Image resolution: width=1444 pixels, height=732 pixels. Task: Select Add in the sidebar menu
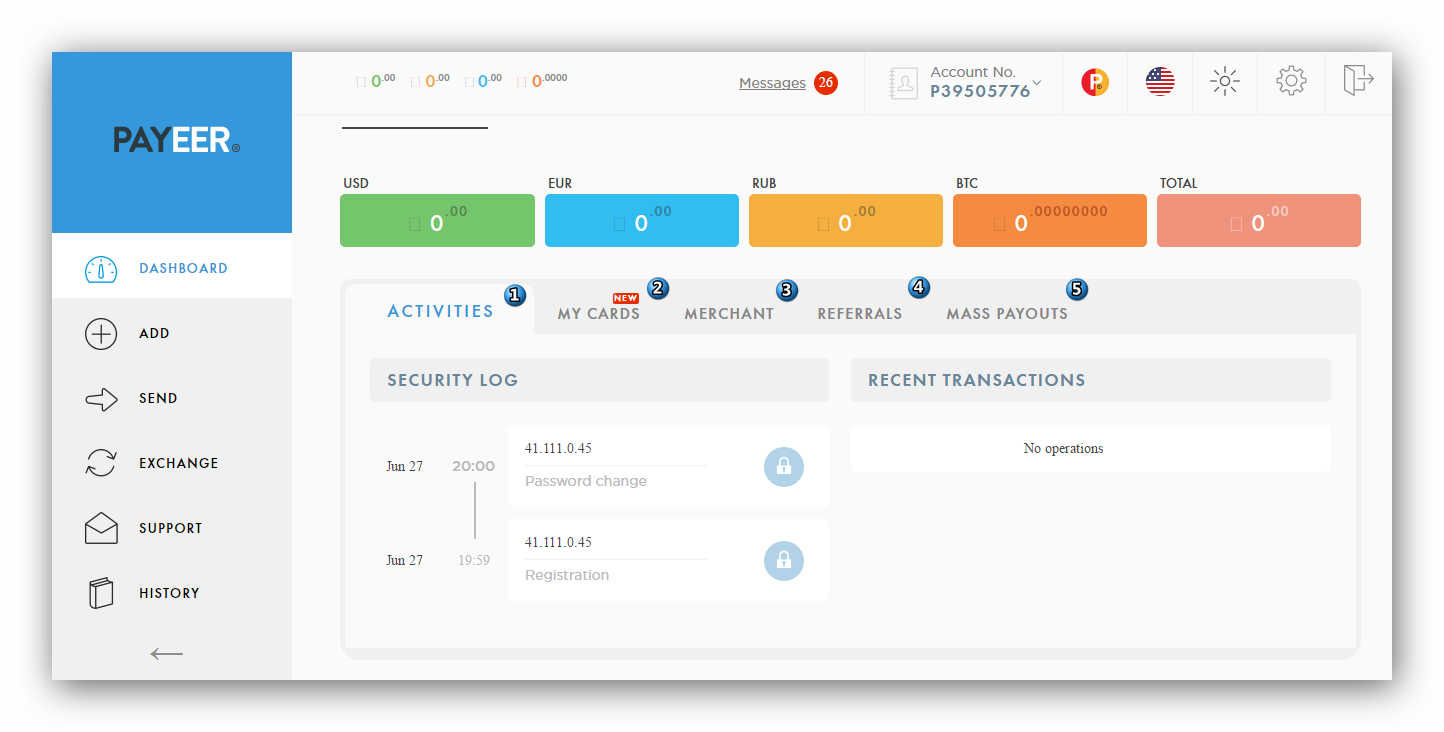[172, 334]
